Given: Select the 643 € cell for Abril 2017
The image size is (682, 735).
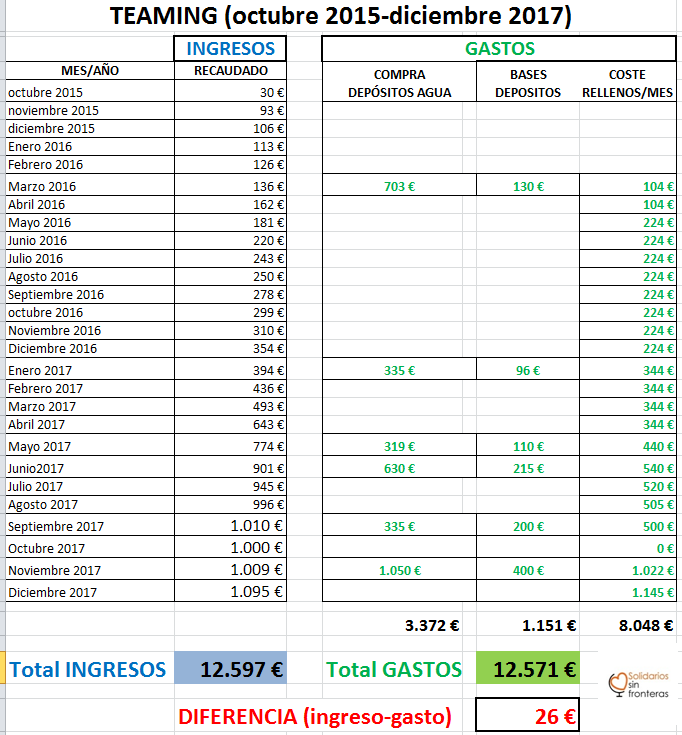Looking at the screenshot, I should 230,424.
